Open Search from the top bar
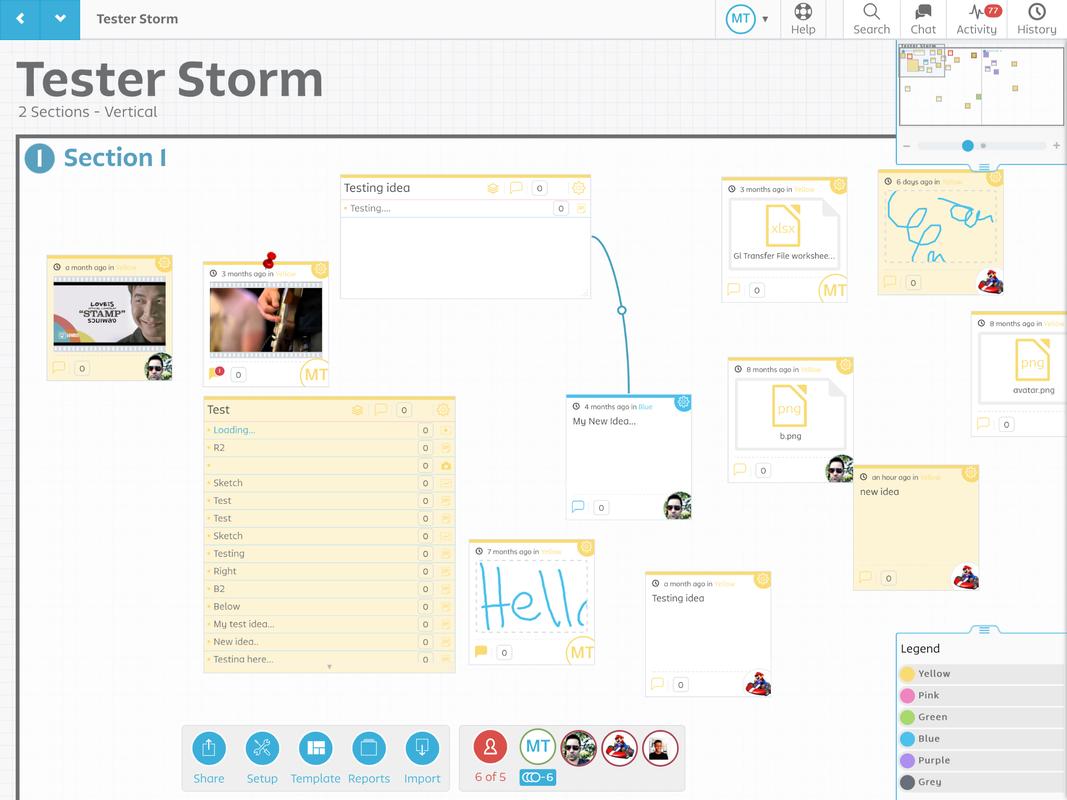This screenshot has width=1067, height=800. tap(870, 18)
